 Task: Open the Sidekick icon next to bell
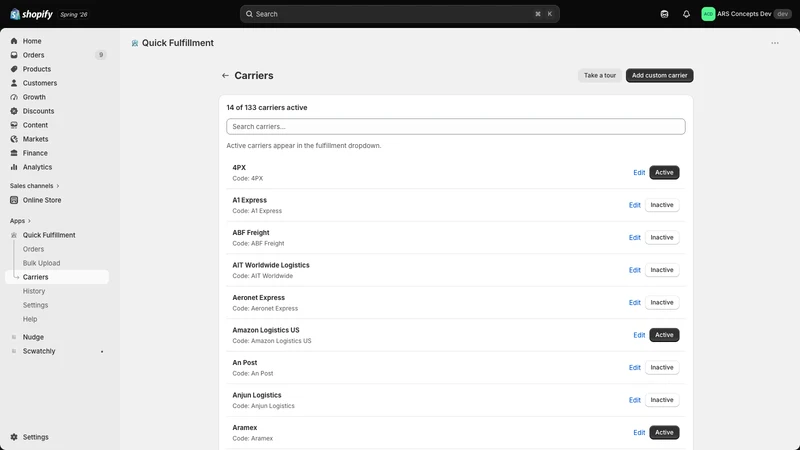(664, 14)
